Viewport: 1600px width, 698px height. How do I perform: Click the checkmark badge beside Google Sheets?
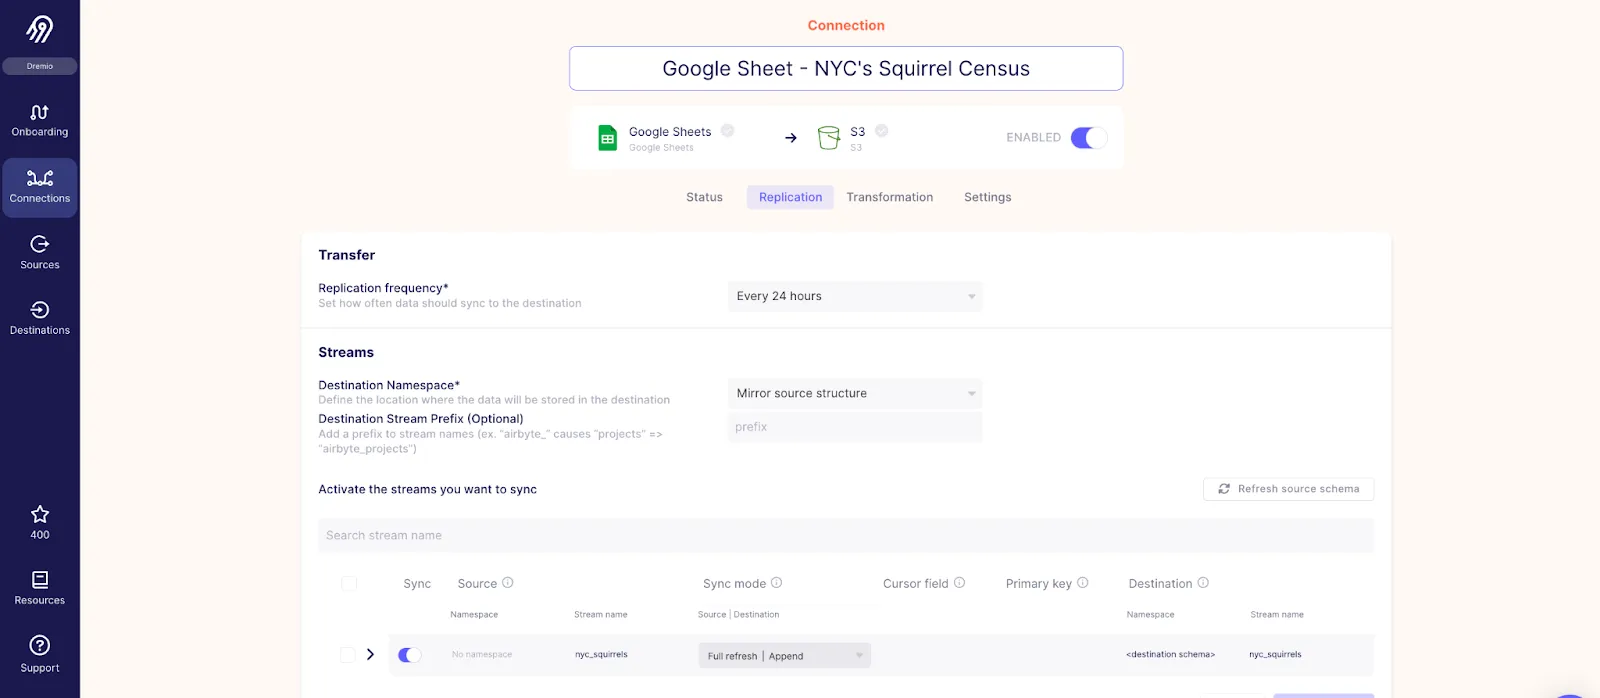(728, 131)
